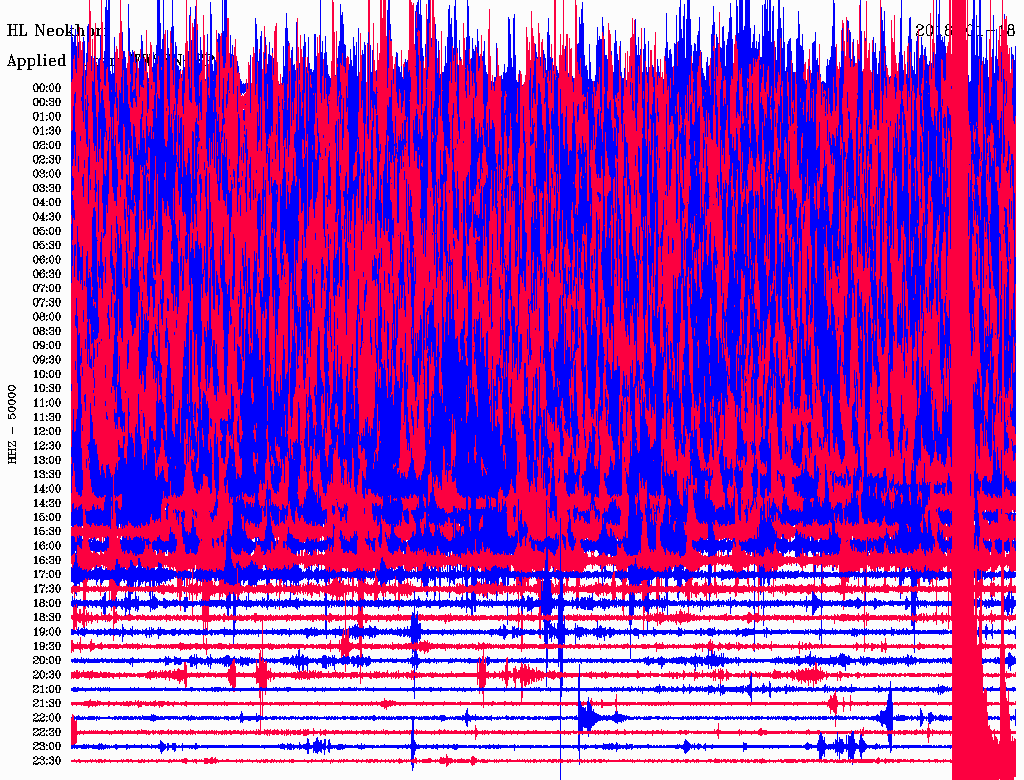
Task: Click the '20:30' time label
Action: (x=47, y=675)
